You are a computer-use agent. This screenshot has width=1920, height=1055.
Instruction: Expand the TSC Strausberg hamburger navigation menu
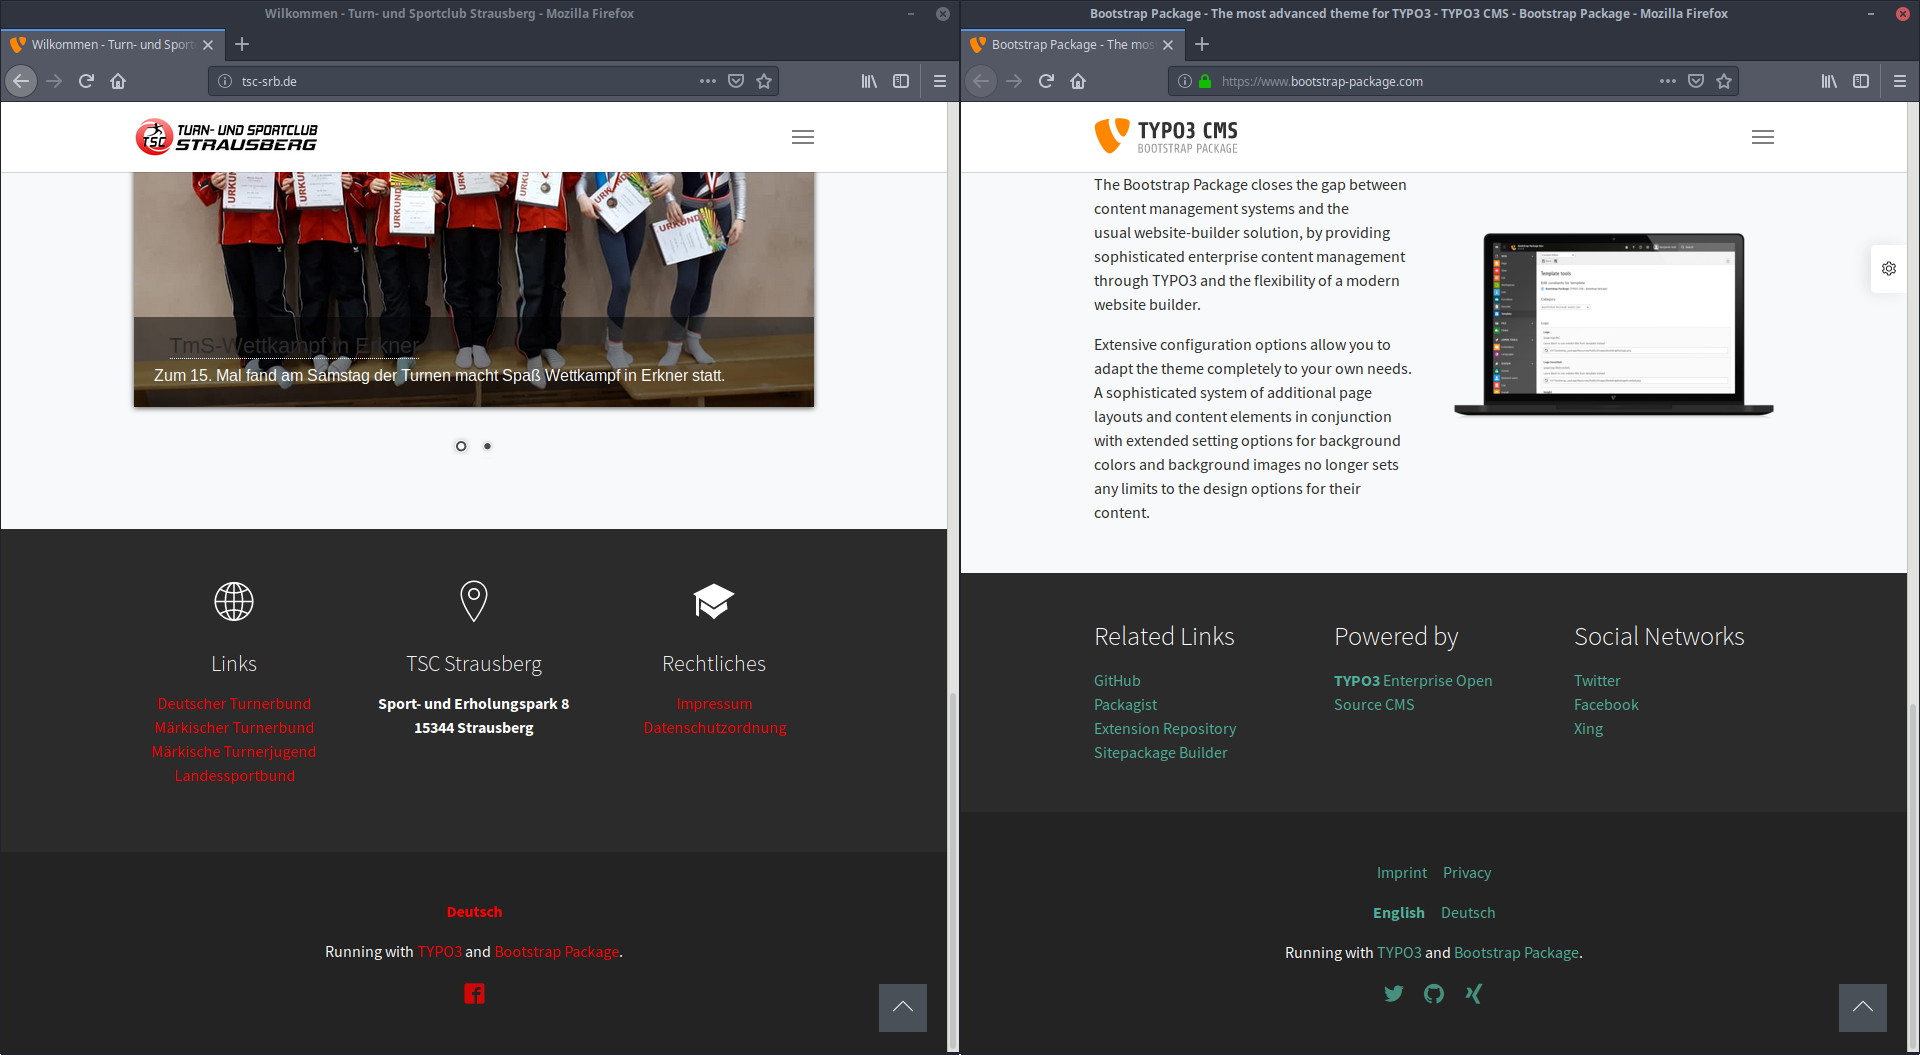pos(802,137)
